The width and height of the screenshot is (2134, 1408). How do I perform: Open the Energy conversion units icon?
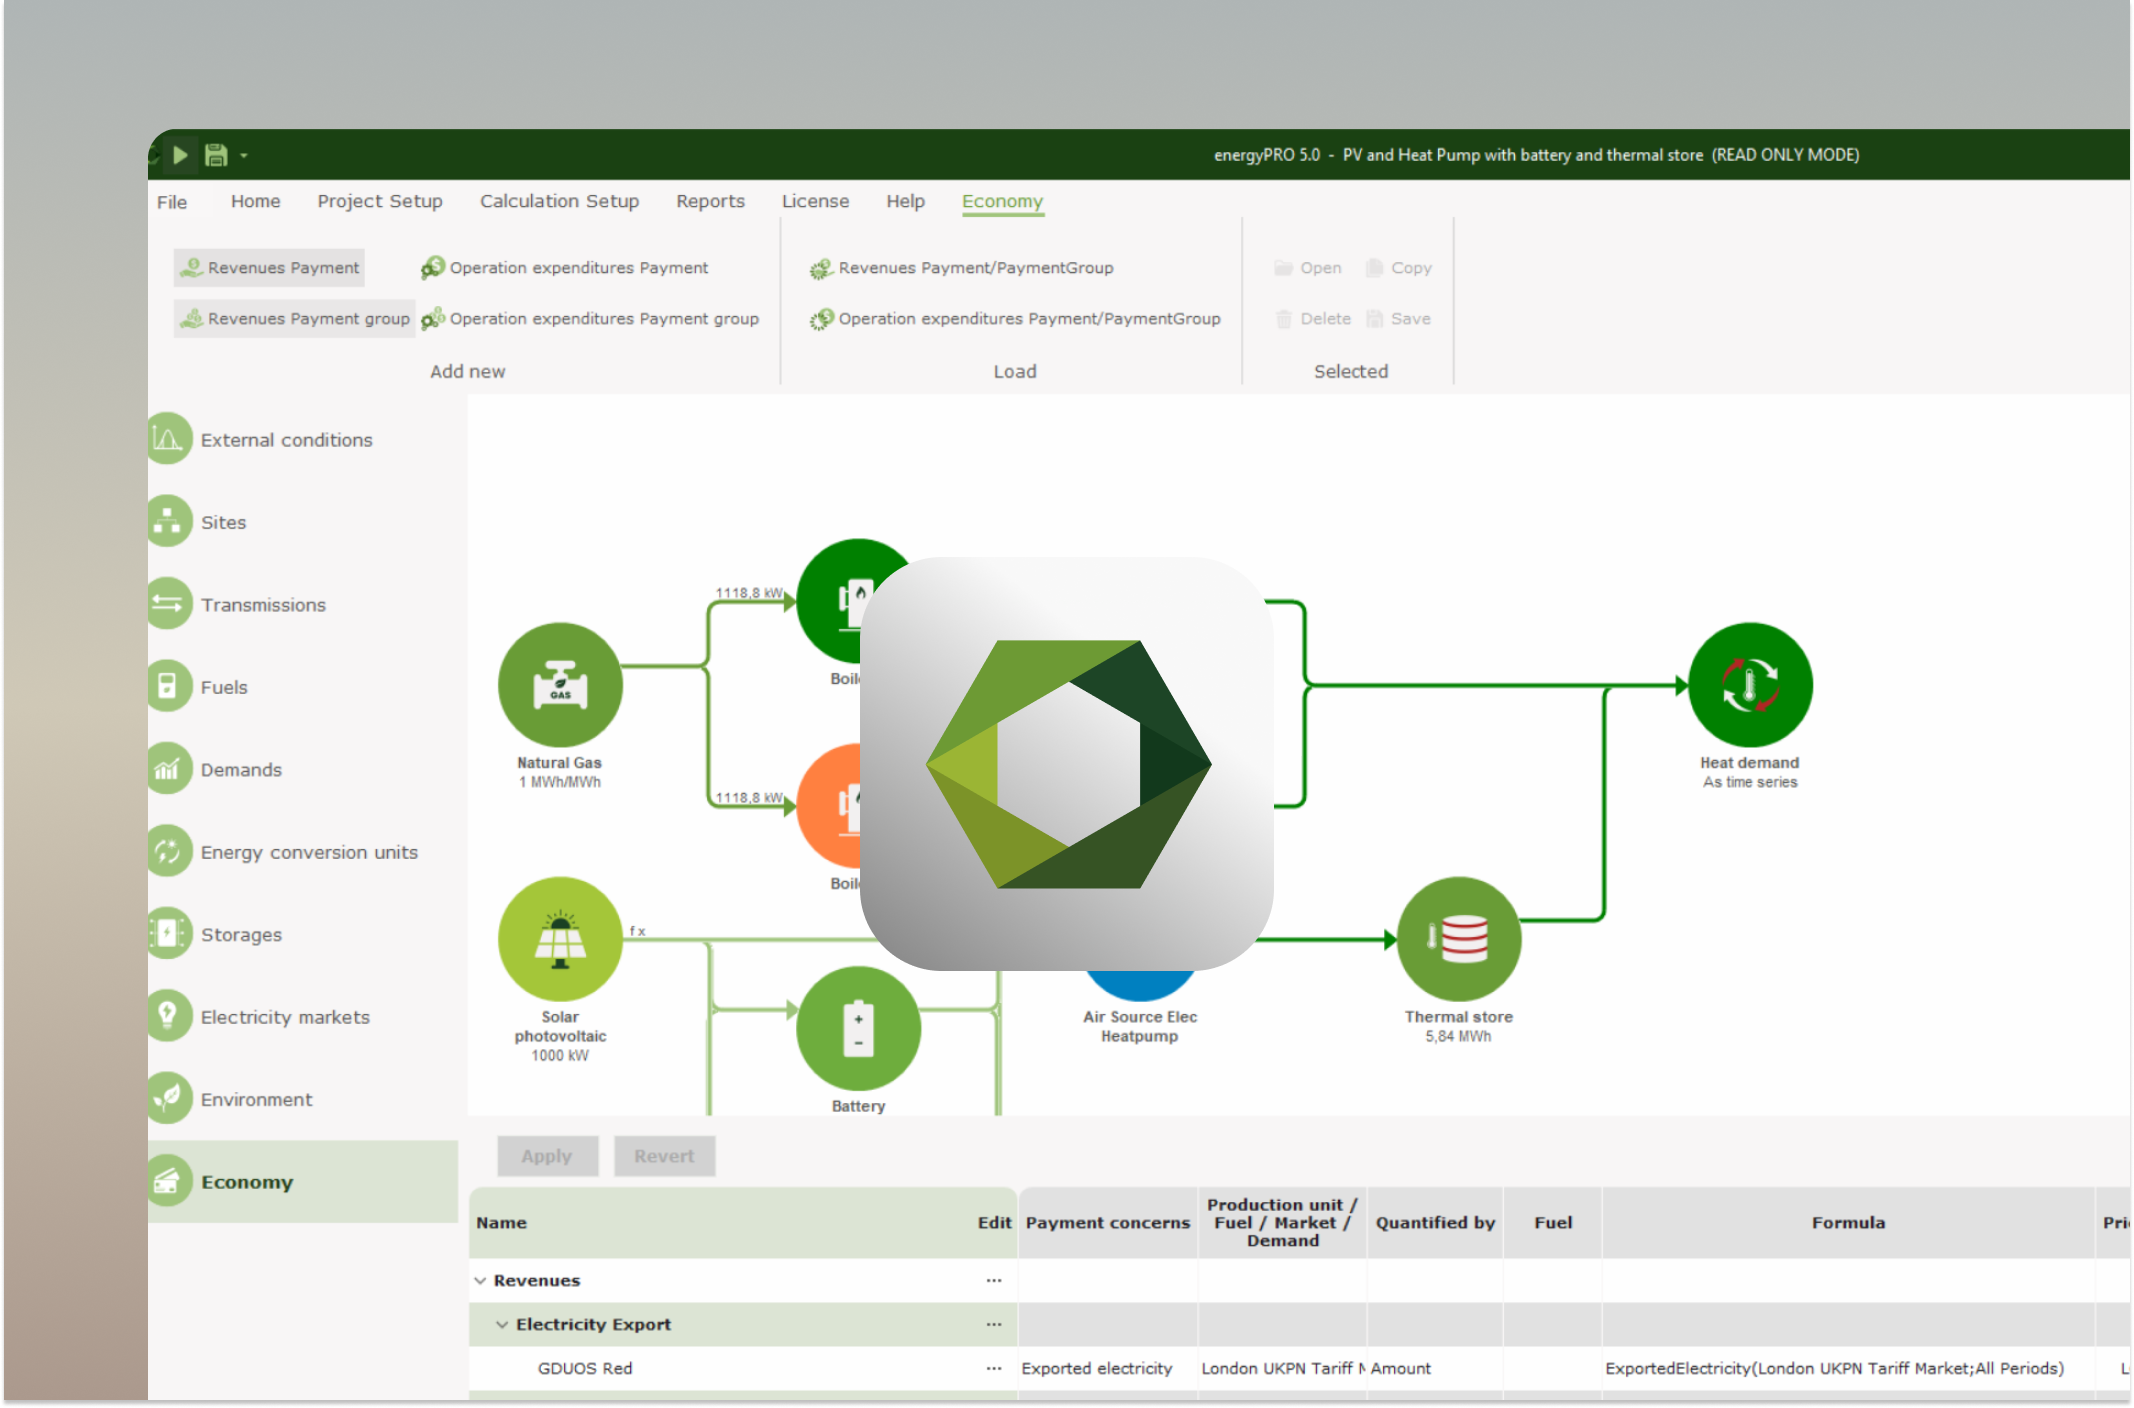(168, 851)
